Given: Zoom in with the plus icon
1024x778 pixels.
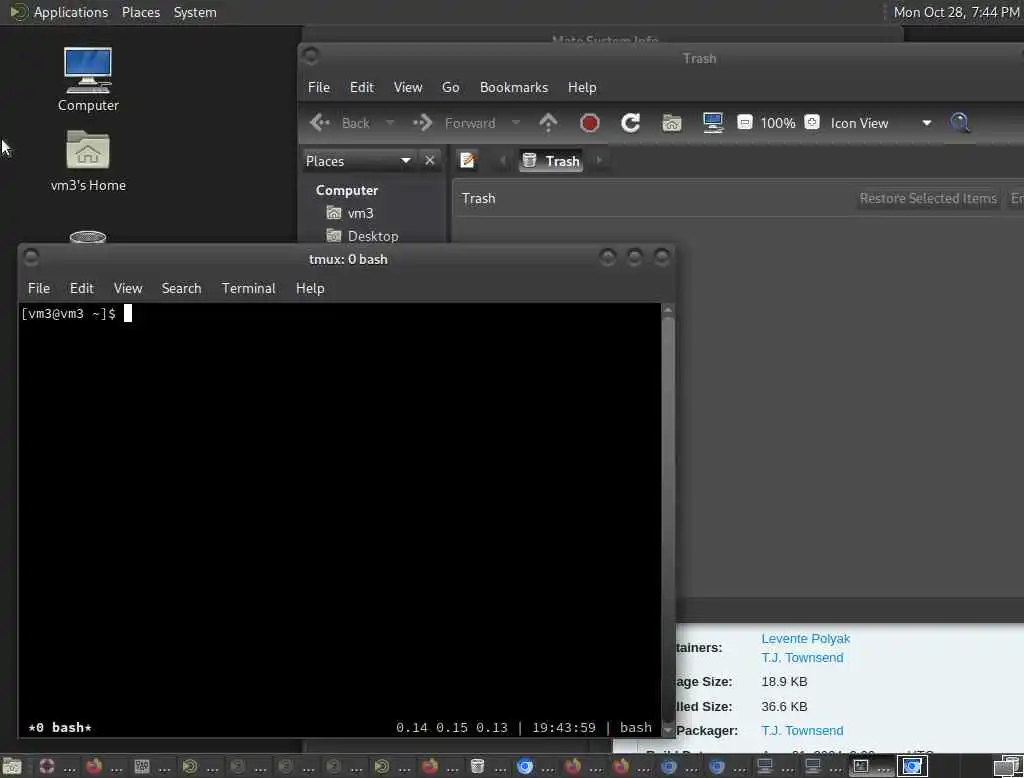Looking at the screenshot, I should point(812,123).
